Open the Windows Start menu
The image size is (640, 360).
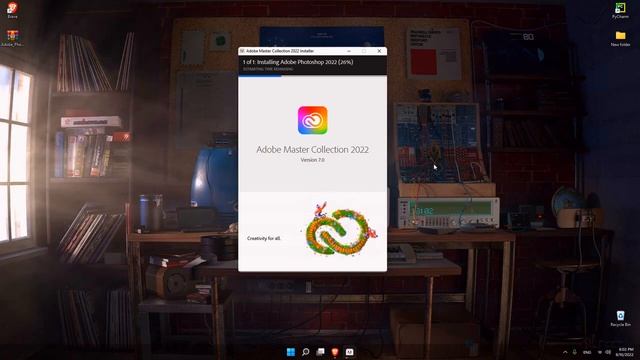click(291, 352)
